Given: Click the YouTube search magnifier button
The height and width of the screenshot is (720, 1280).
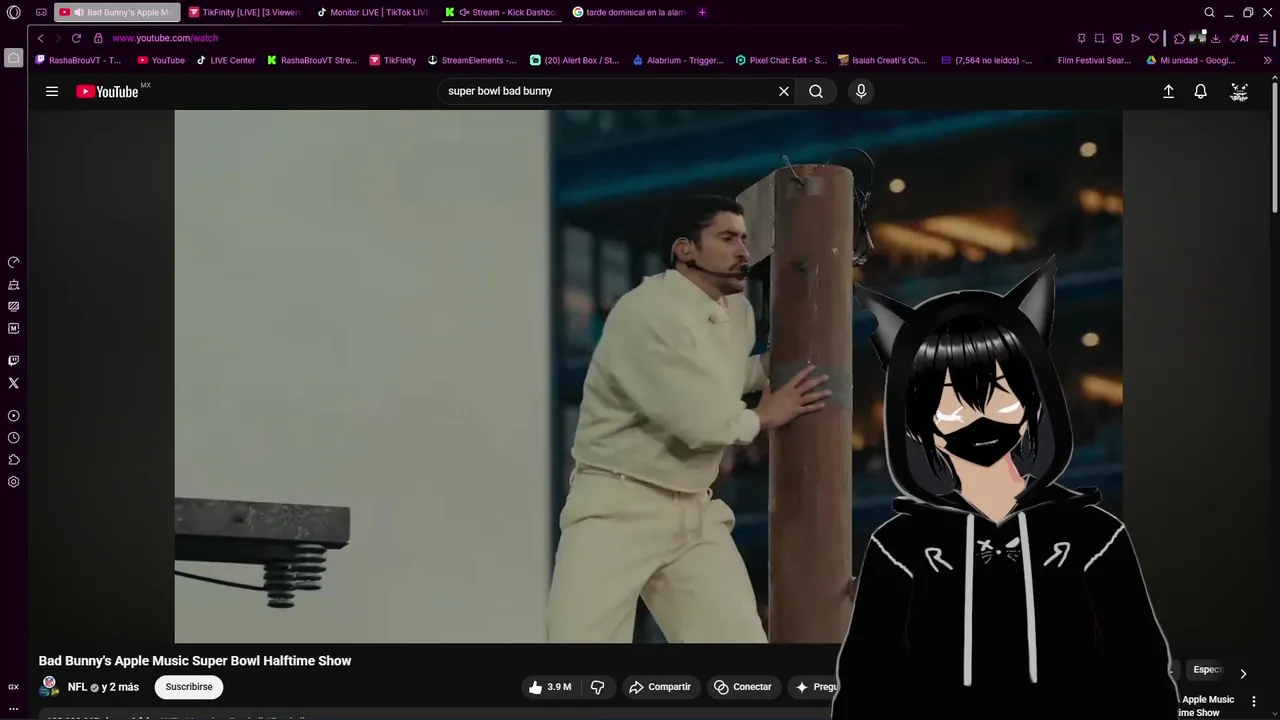Looking at the screenshot, I should tap(816, 91).
